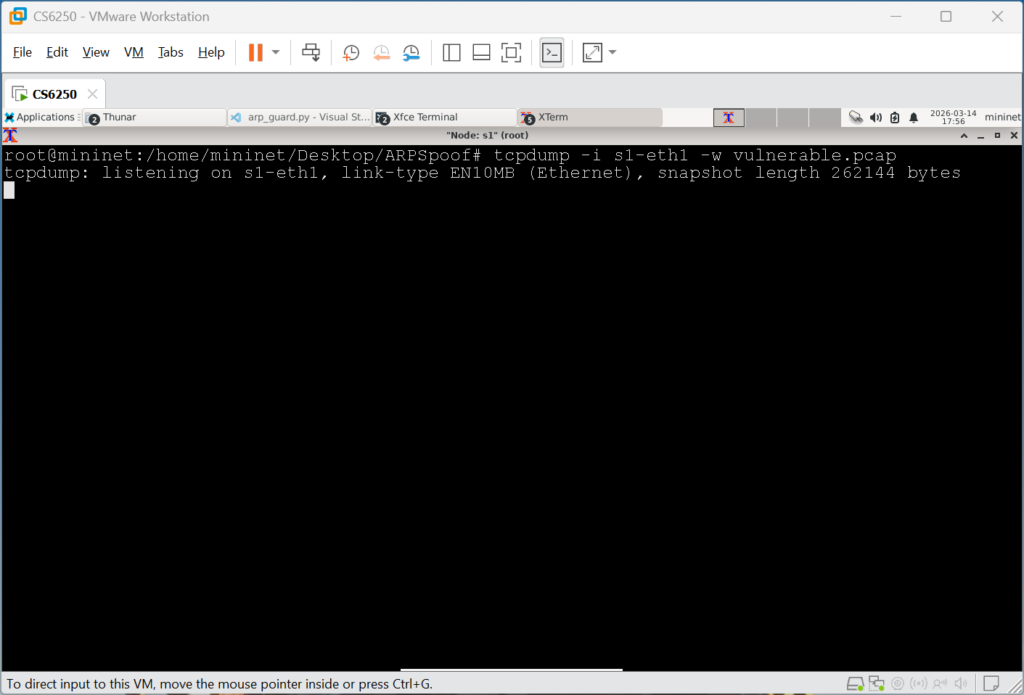Screen dimensions: 1024x695
Task: Switch to the Xfce Terminal taskbar button
Action: click(445, 118)
